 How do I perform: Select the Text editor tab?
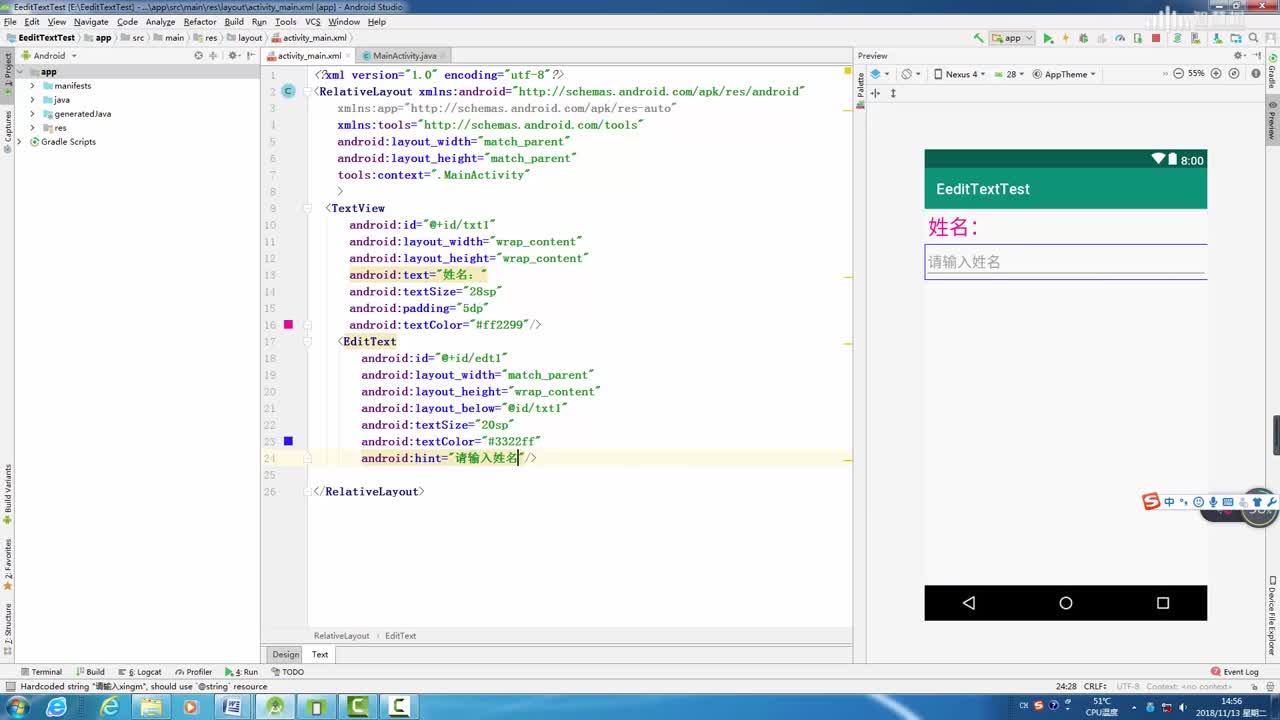(x=320, y=655)
